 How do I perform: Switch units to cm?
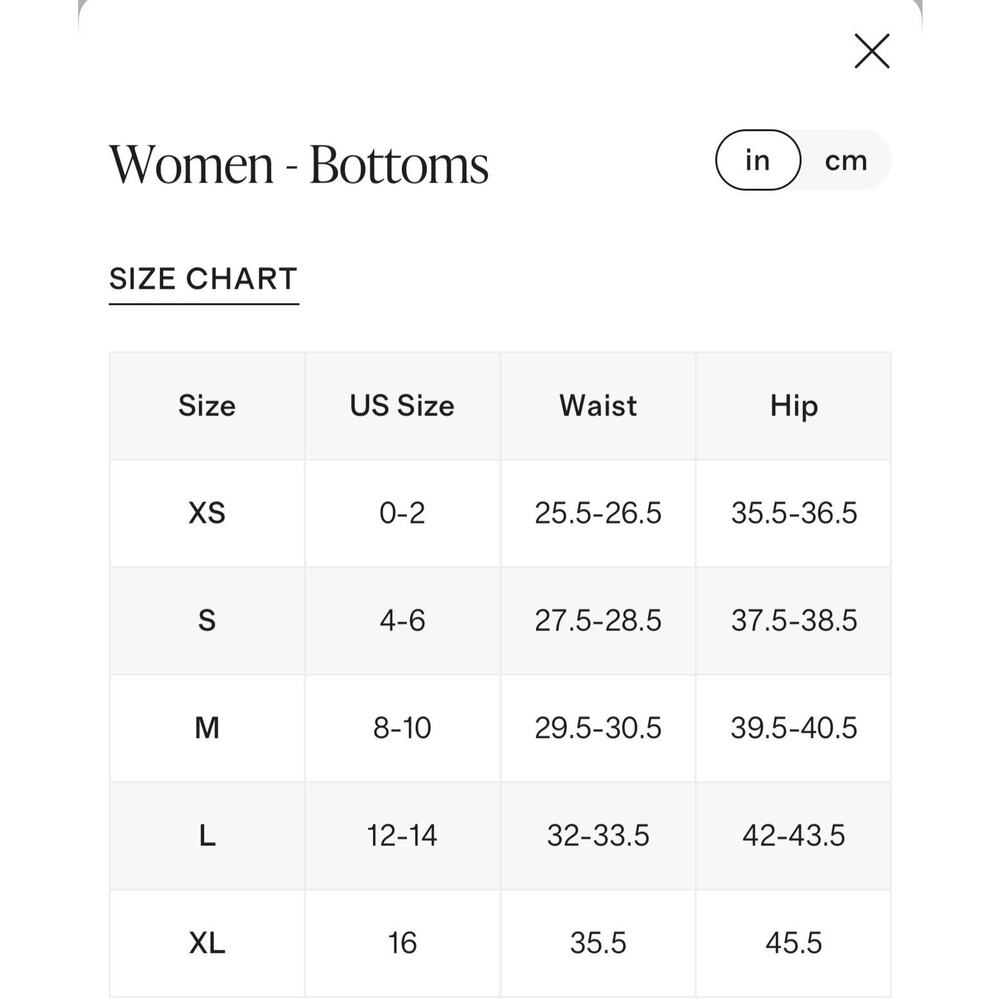click(846, 160)
